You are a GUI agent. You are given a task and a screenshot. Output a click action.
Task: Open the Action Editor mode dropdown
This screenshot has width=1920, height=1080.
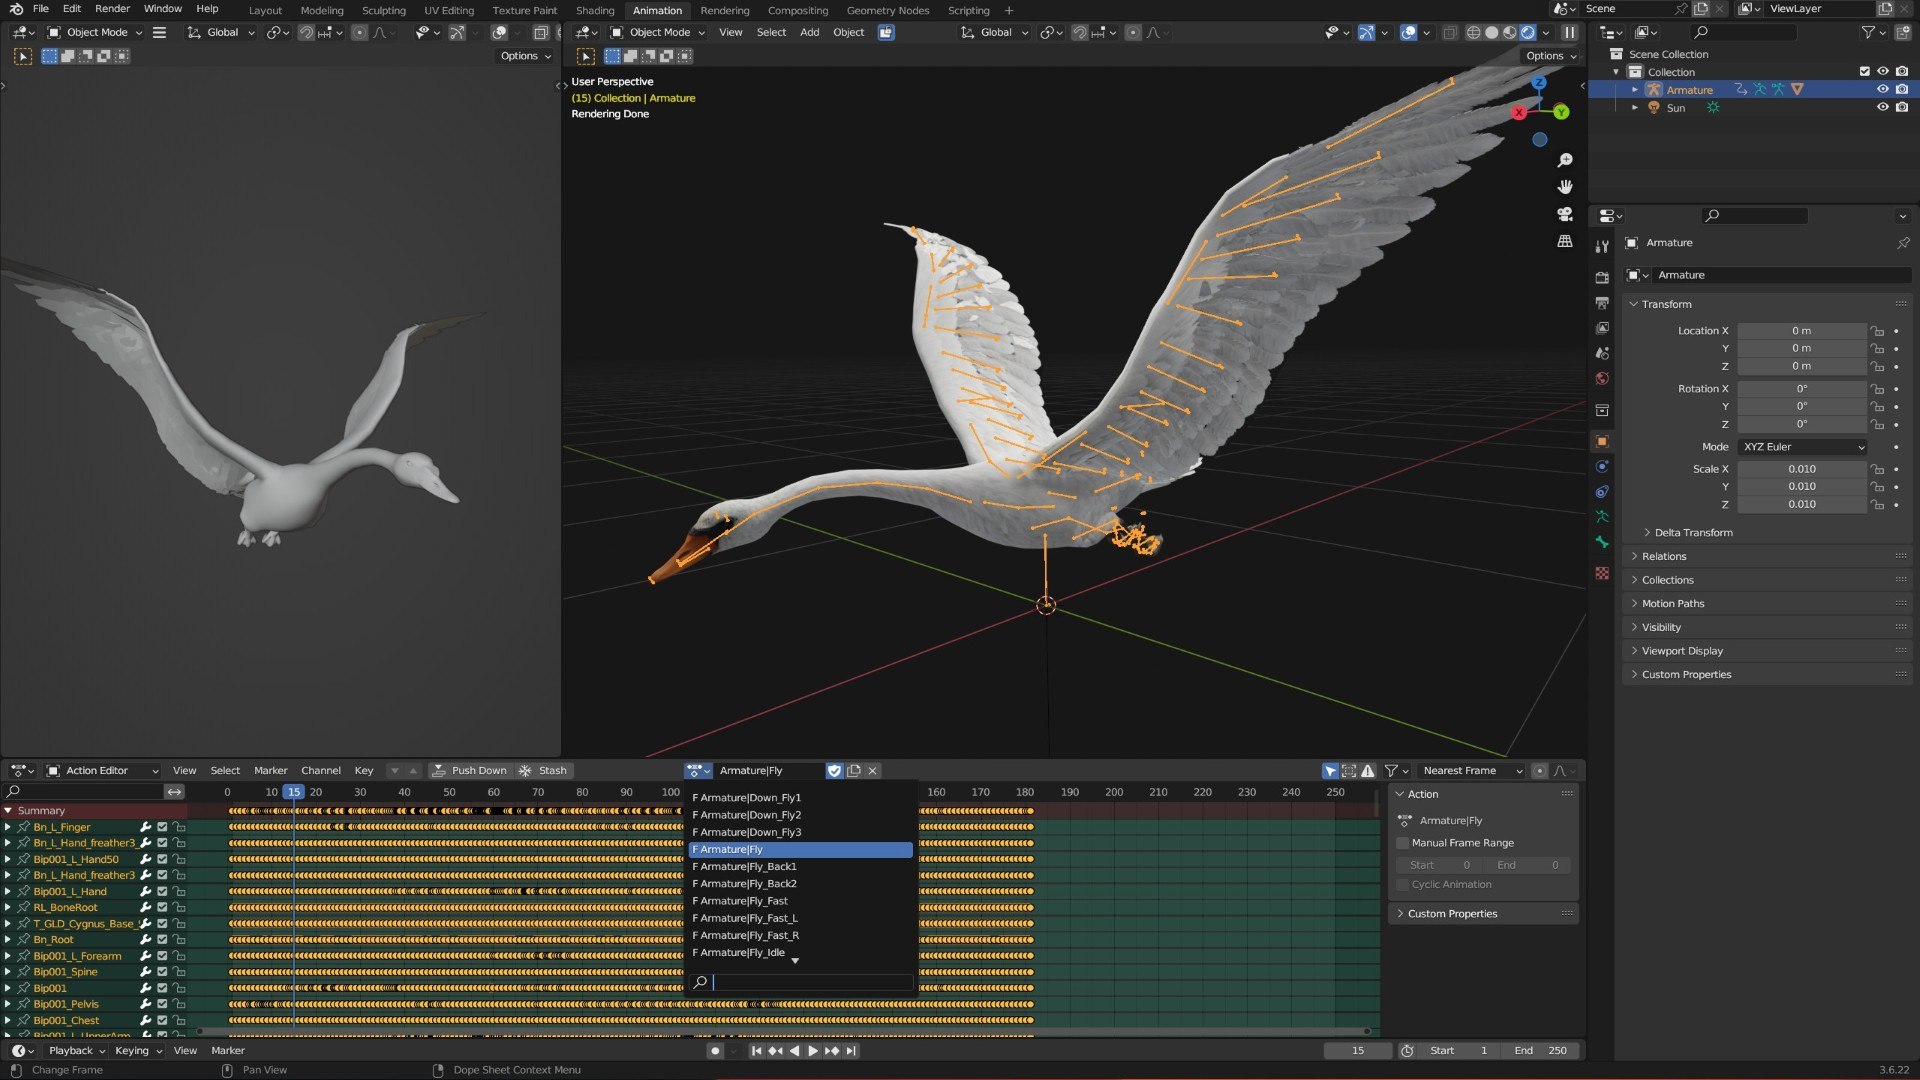pos(102,771)
